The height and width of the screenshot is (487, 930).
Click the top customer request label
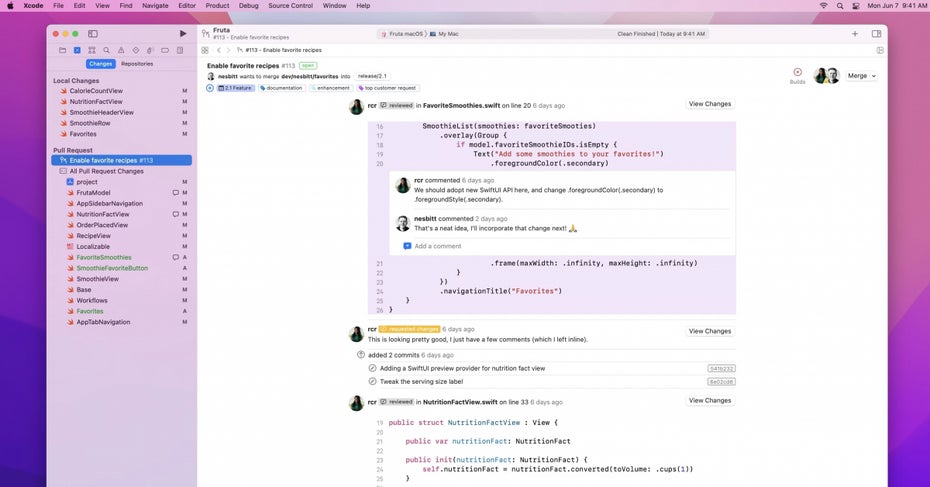pos(387,88)
